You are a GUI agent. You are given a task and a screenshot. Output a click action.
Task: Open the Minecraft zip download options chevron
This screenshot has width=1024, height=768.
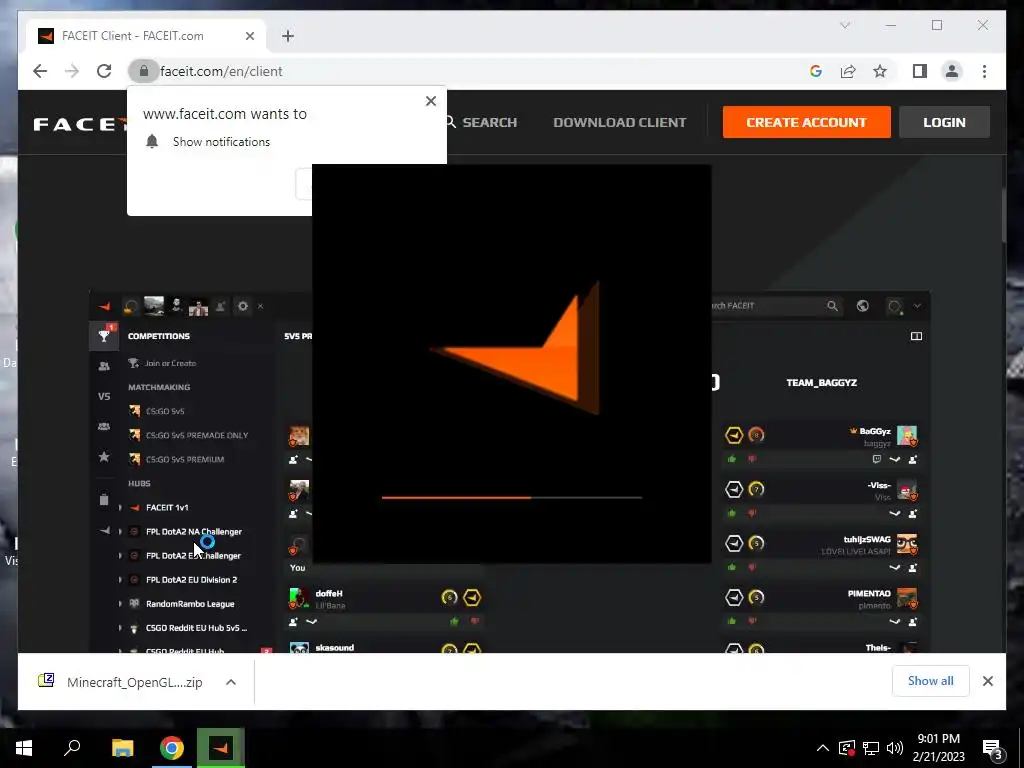[x=231, y=682]
